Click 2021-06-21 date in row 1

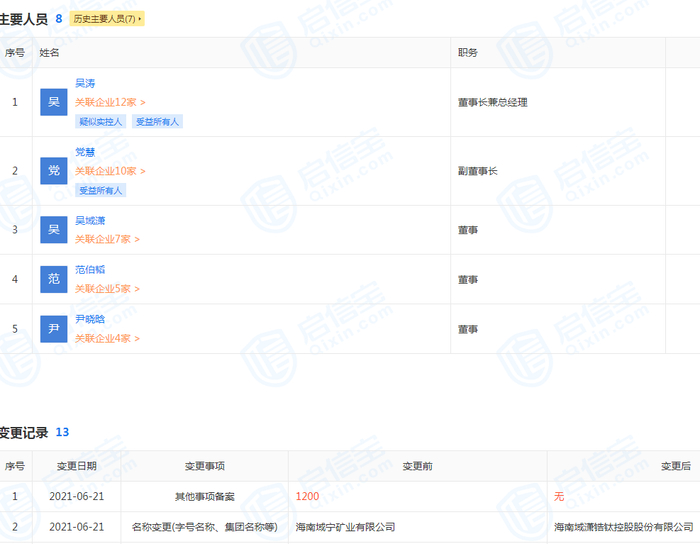77,497
